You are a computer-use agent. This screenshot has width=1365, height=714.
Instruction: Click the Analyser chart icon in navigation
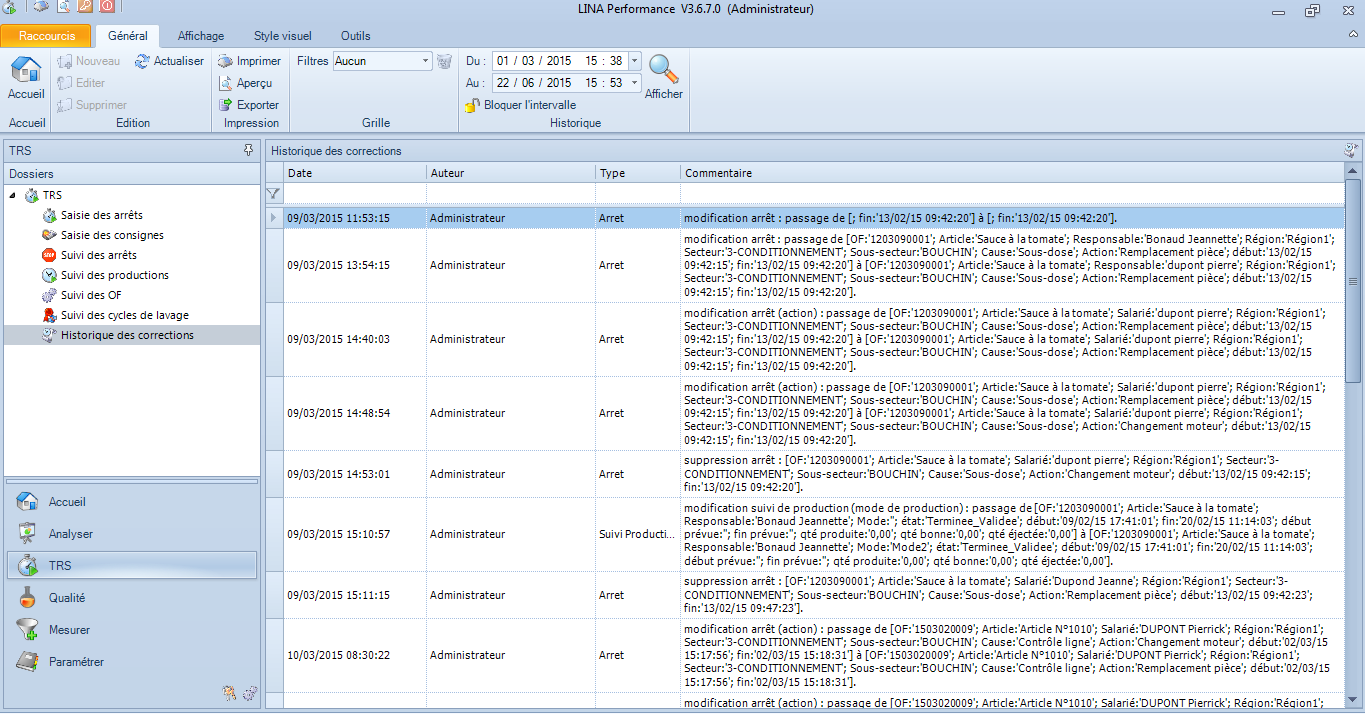click(x=28, y=534)
